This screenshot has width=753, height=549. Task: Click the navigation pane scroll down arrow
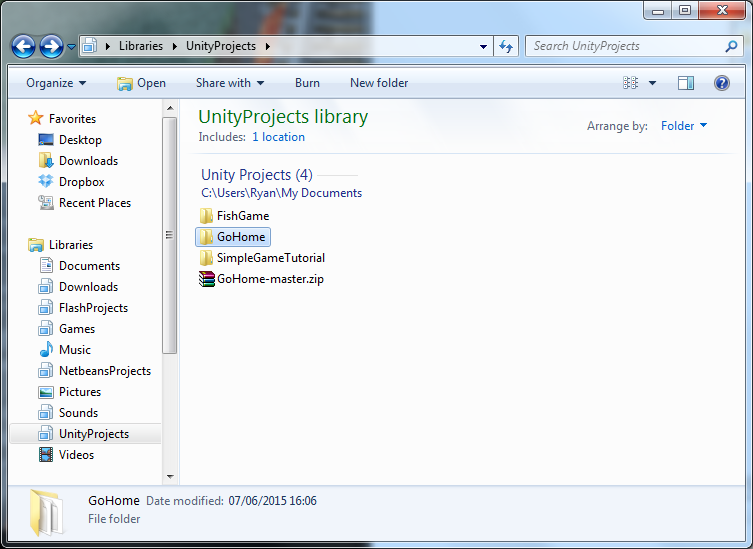coord(170,476)
